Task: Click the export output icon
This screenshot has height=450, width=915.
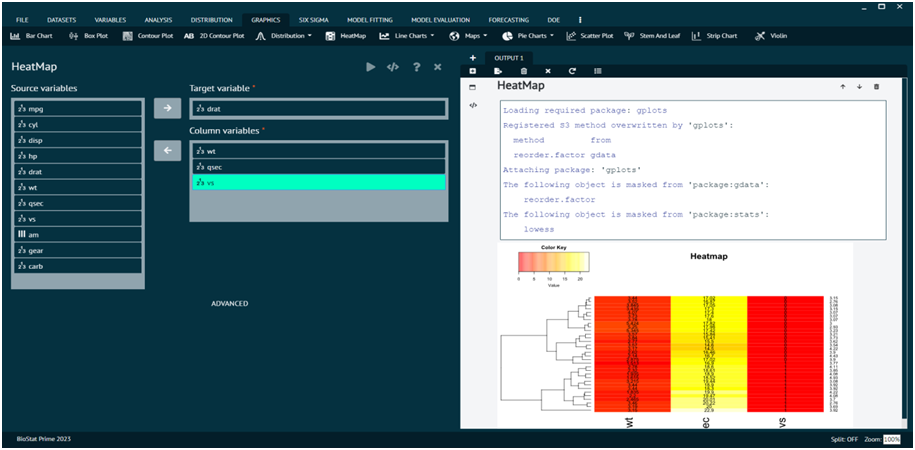Action: pos(498,71)
